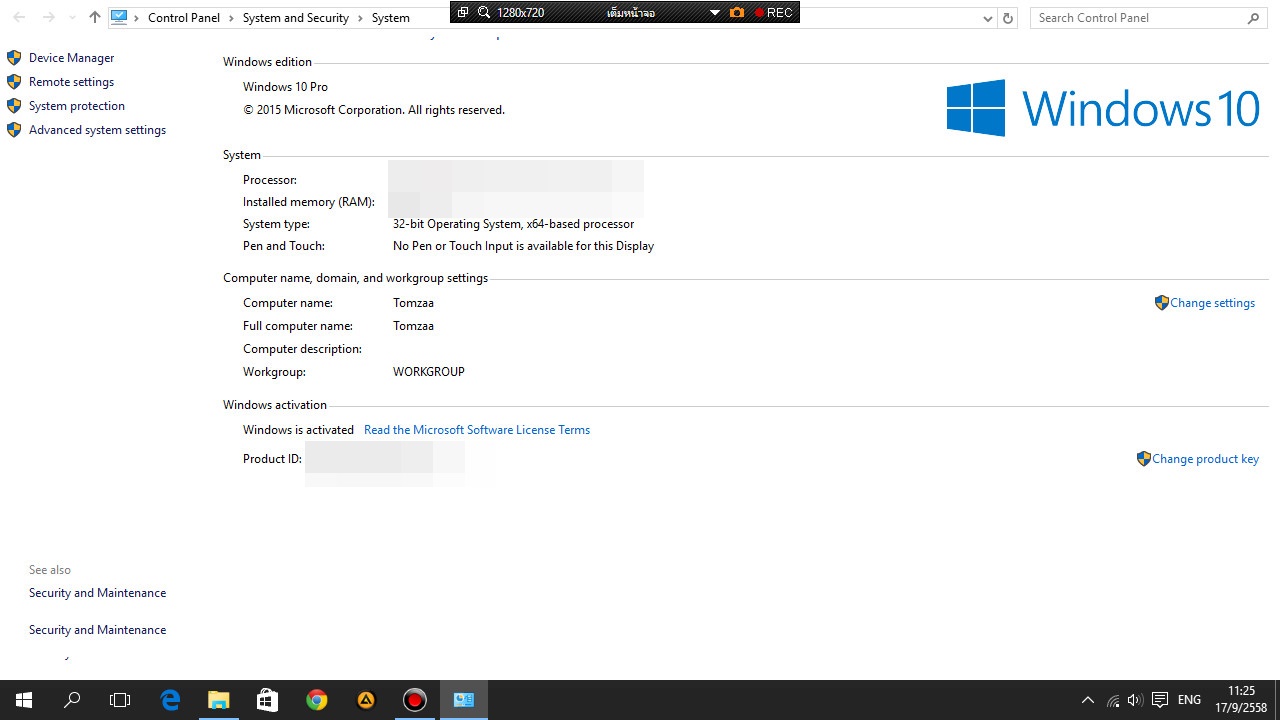
Task: Switch to the screen recorder taskbar app
Action: tap(415, 700)
